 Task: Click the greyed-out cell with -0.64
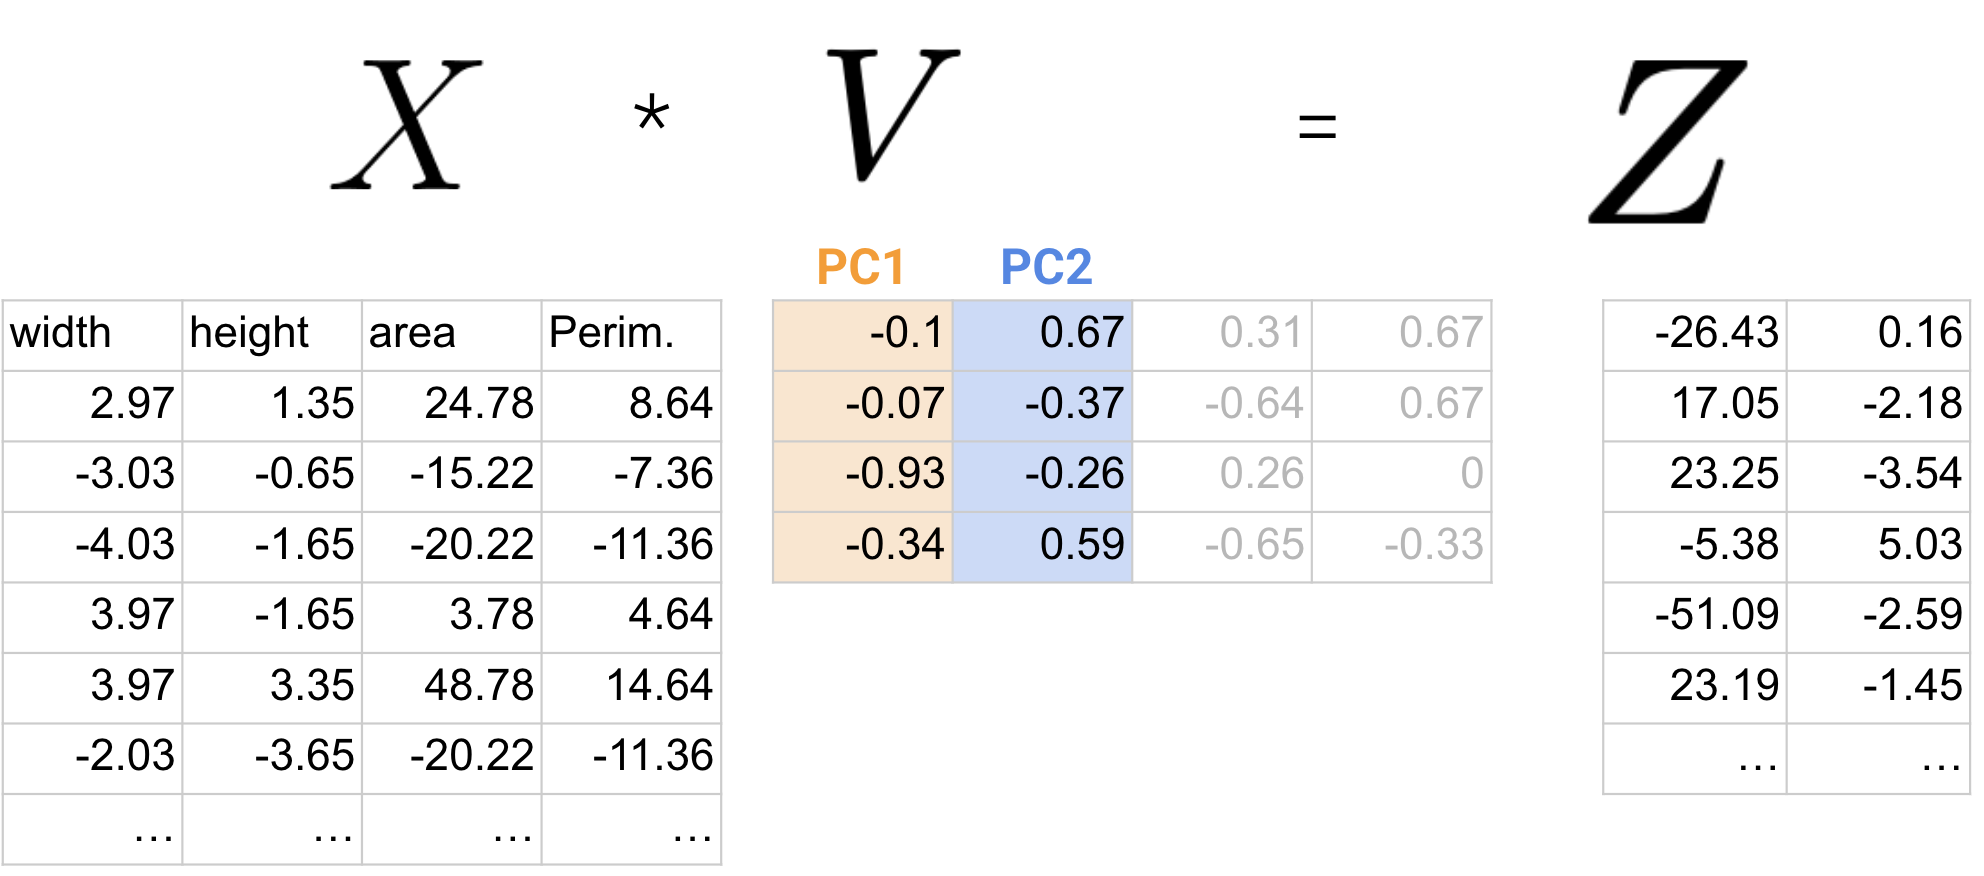[1222, 406]
